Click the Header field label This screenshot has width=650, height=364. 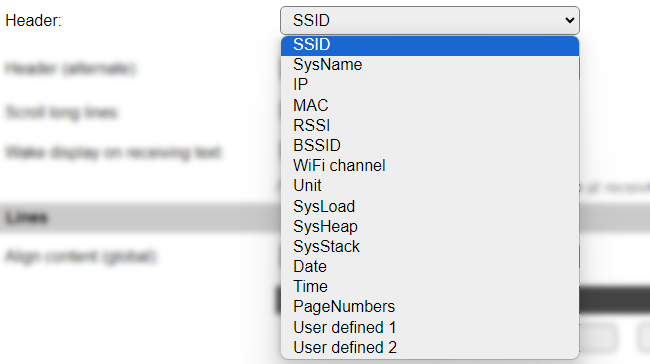33,20
